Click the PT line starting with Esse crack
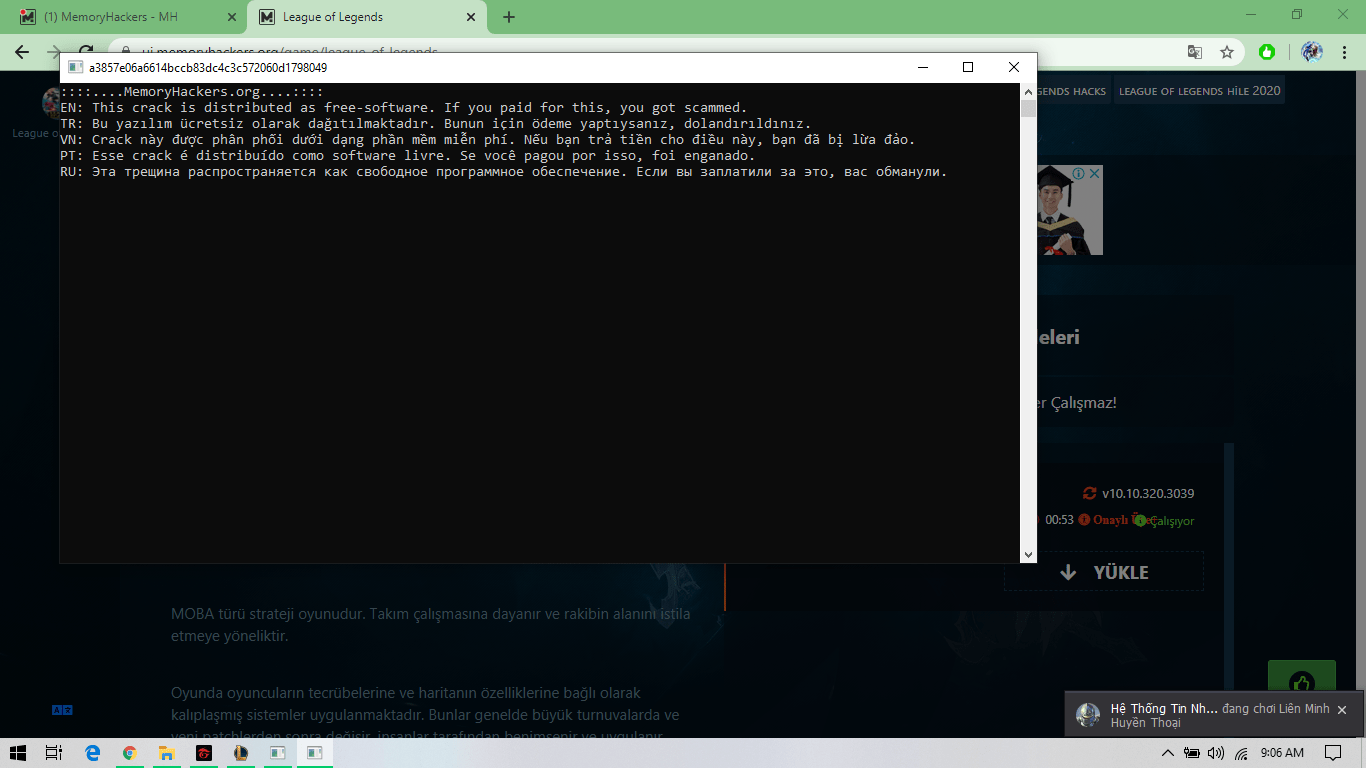Screen dimensions: 1366x768 pyautogui.click(x=408, y=156)
